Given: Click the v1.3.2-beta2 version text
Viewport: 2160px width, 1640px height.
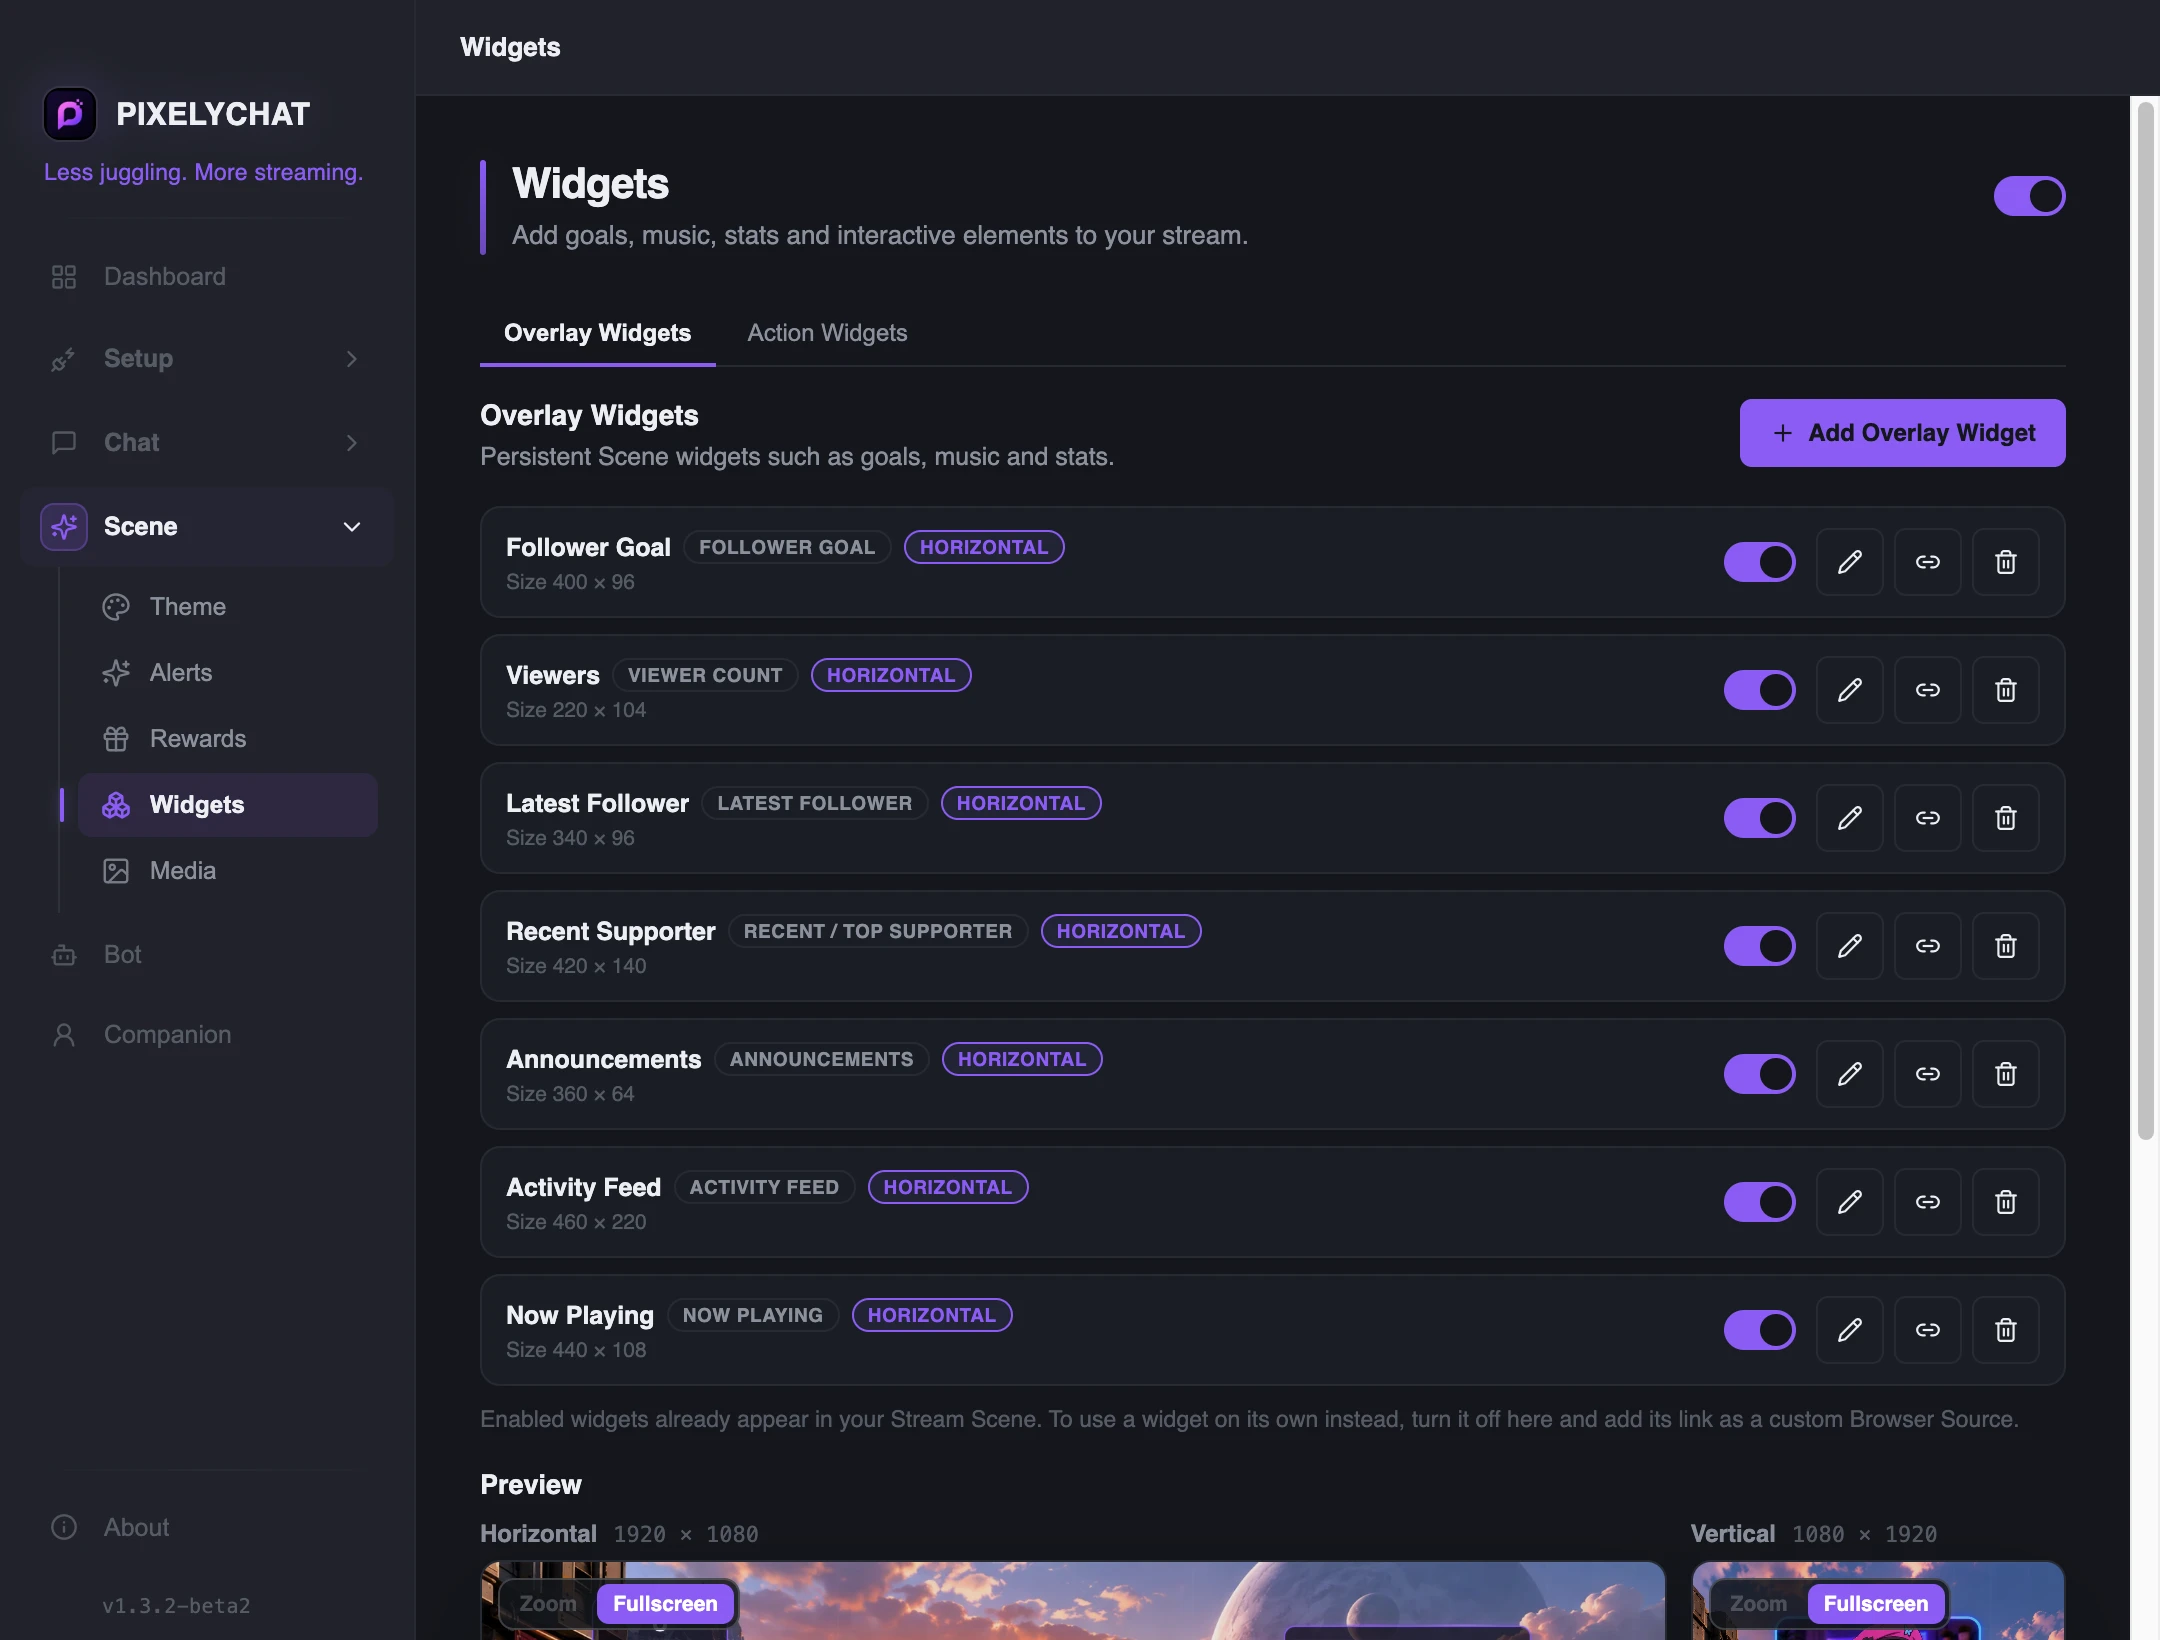Looking at the screenshot, I should pos(176,1606).
